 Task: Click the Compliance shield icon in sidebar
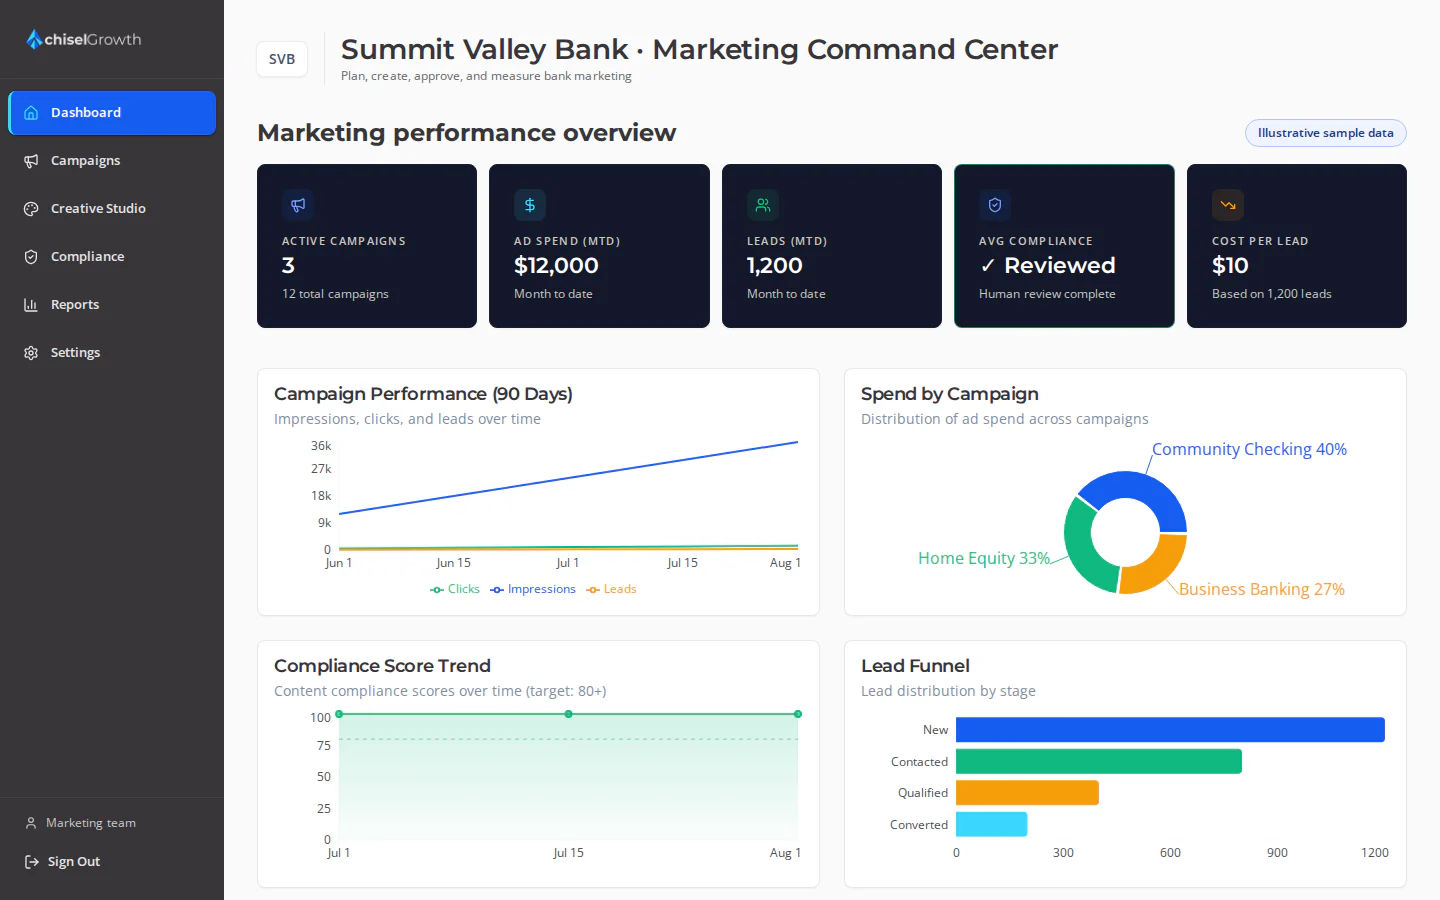tap(31, 257)
